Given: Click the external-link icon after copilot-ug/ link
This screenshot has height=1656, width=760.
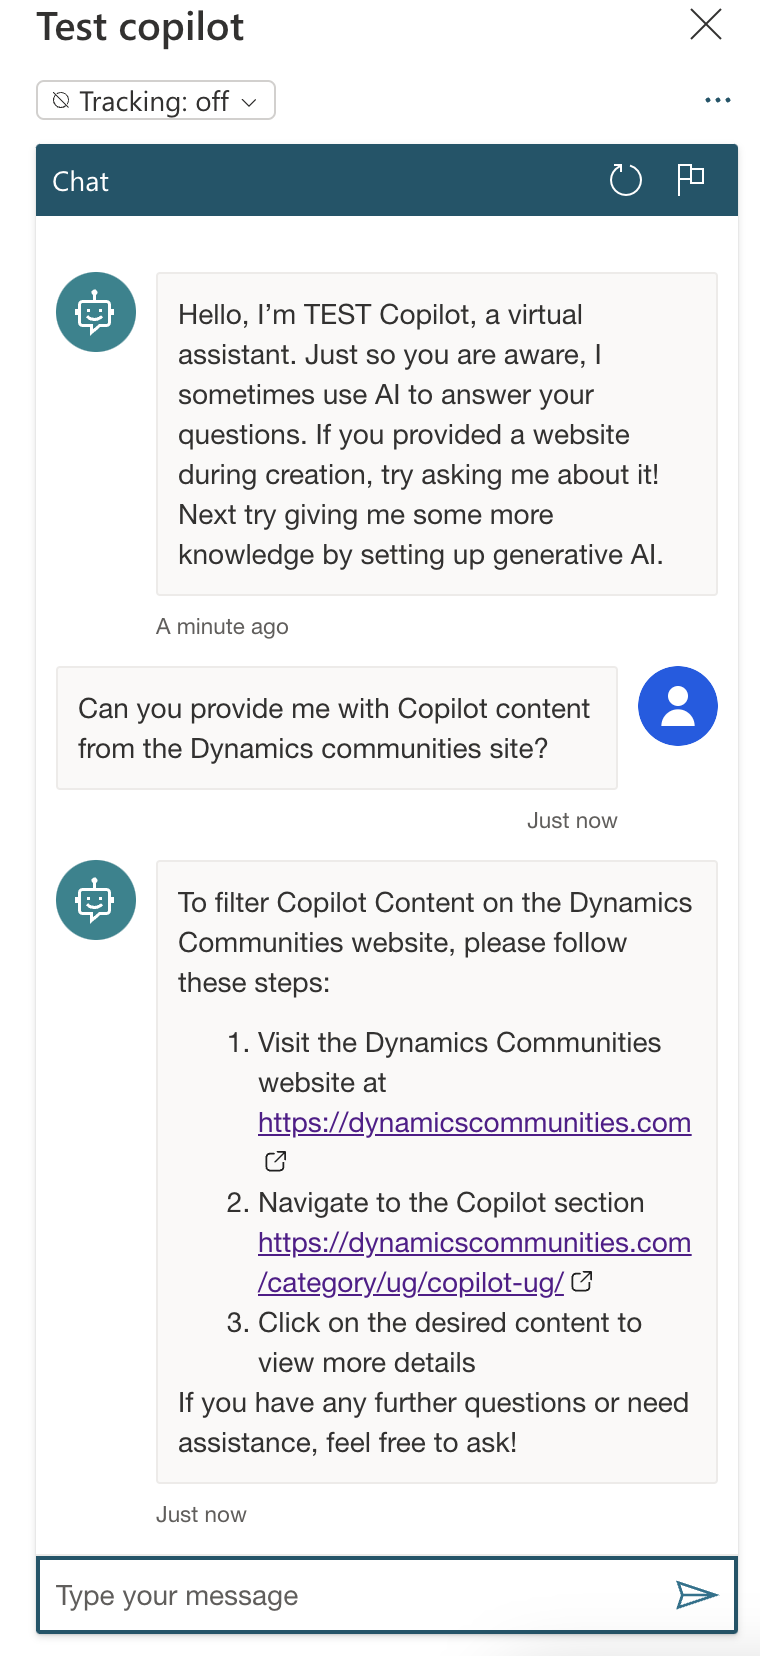Looking at the screenshot, I should [x=582, y=1281].
